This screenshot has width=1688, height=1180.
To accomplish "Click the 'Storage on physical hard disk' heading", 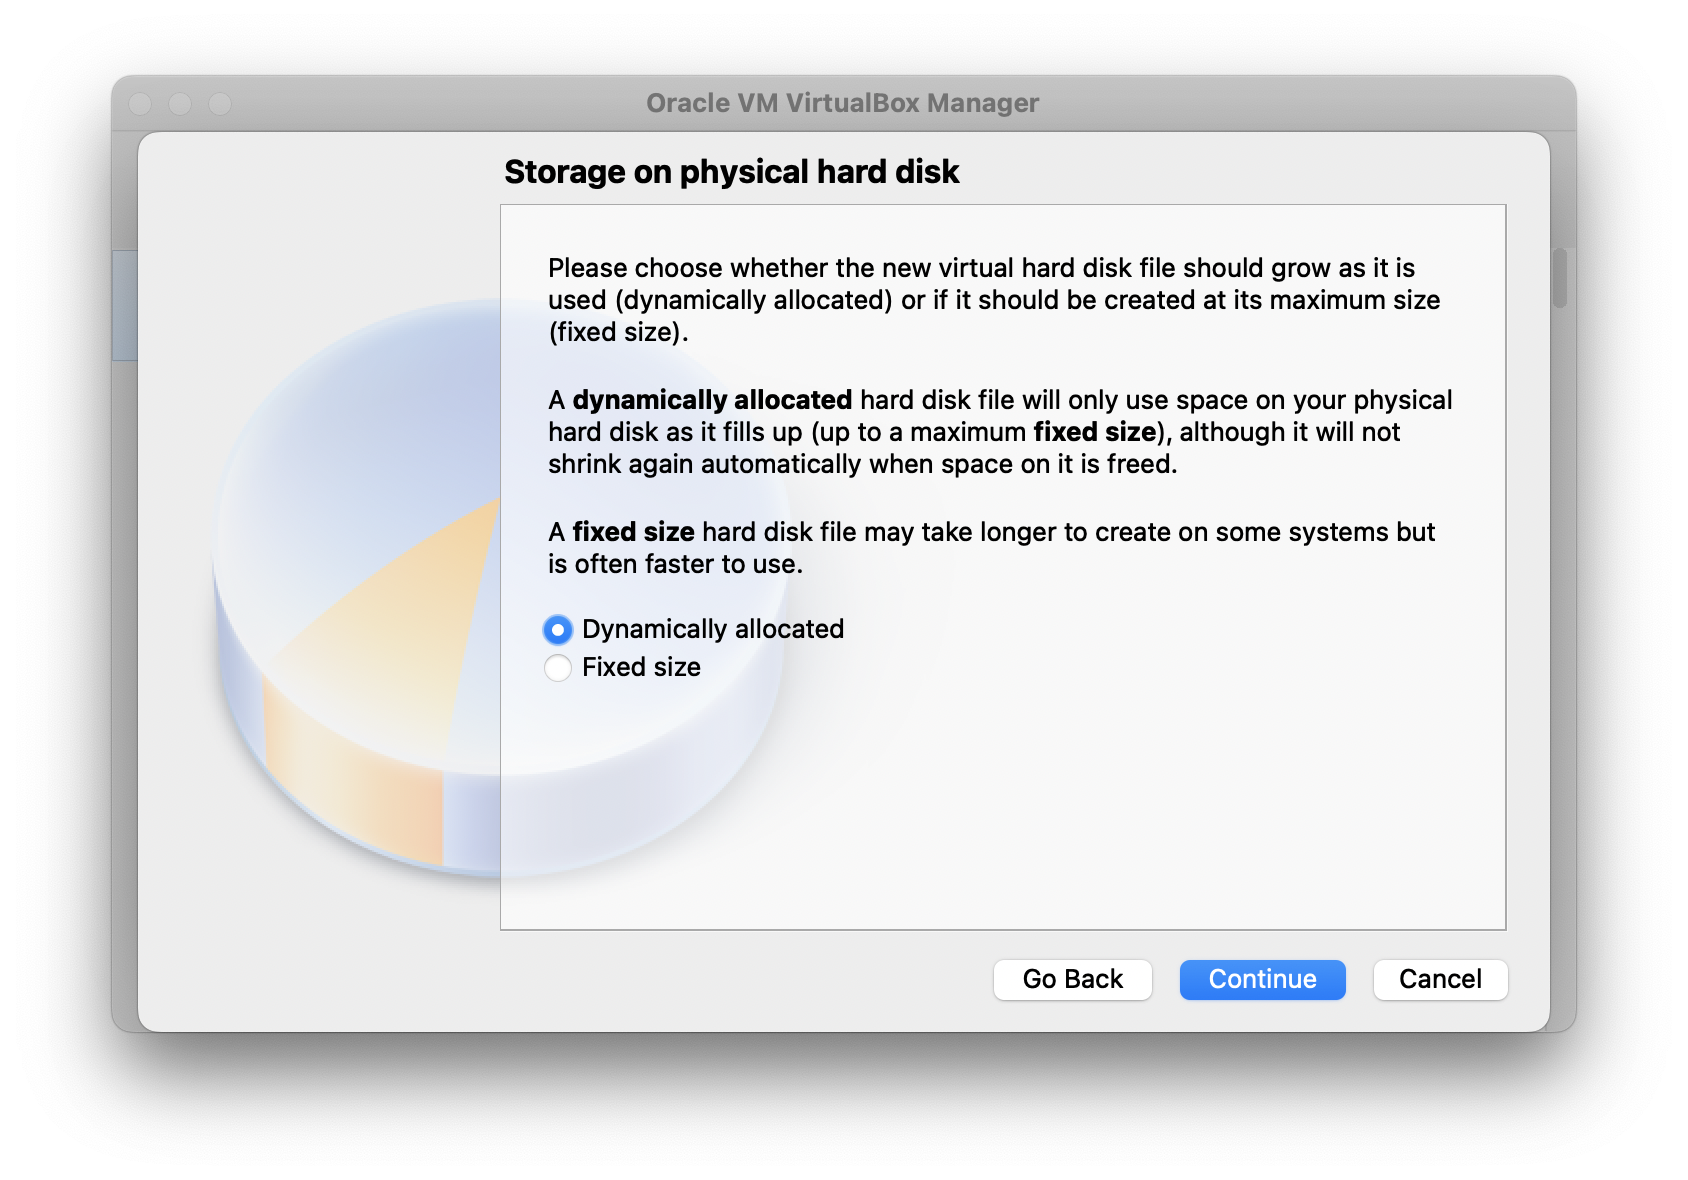I will point(731,172).
